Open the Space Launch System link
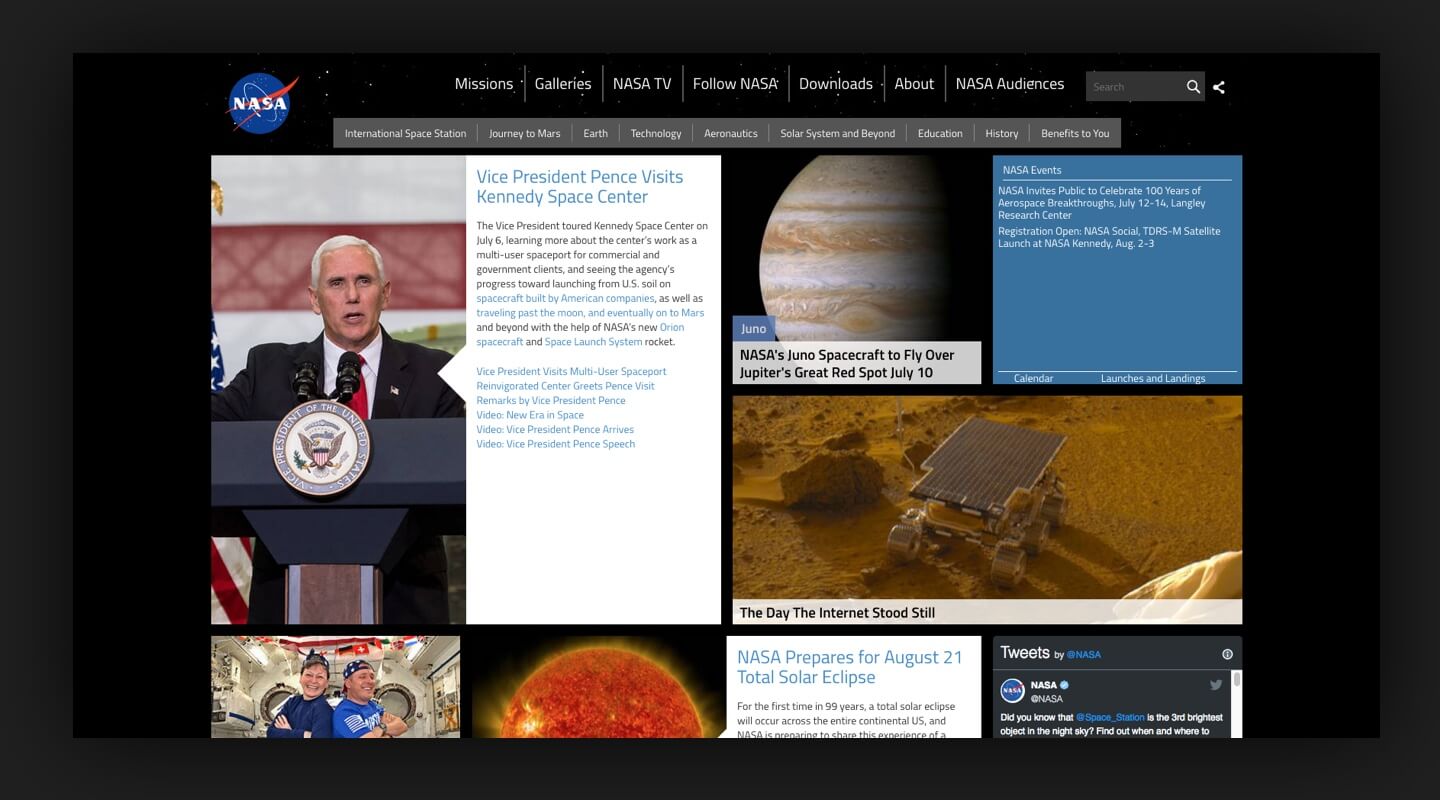Image resolution: width=1440 pixels, height=800 pixels. (x=593, y=342)
